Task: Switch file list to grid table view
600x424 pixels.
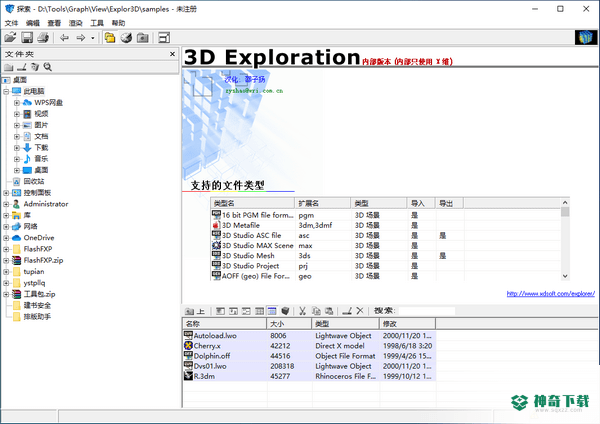Action: pos(259,311)
